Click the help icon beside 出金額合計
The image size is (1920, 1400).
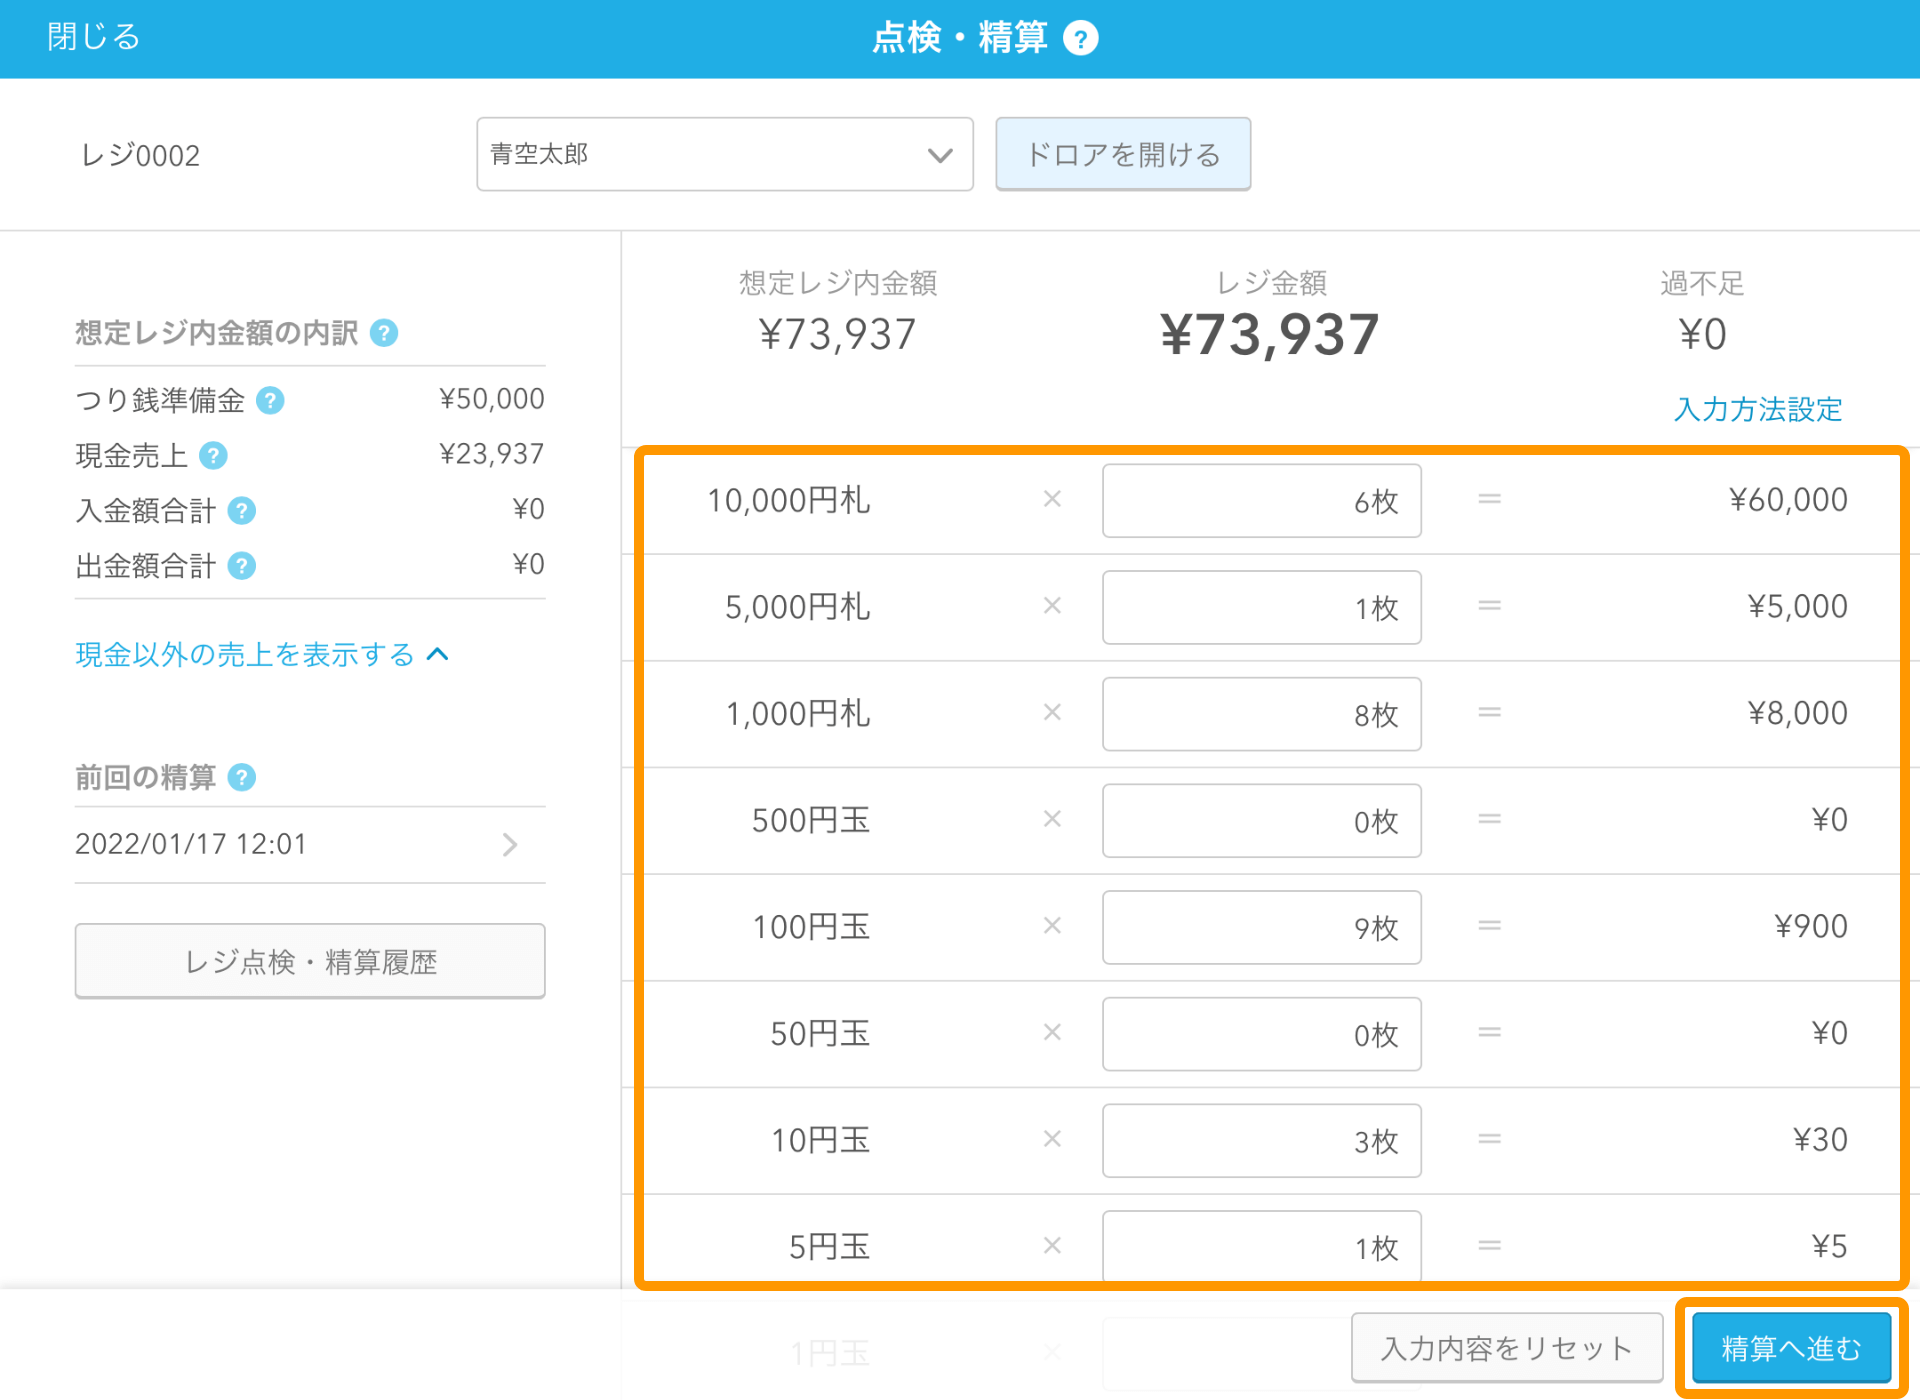click(240, 565)
